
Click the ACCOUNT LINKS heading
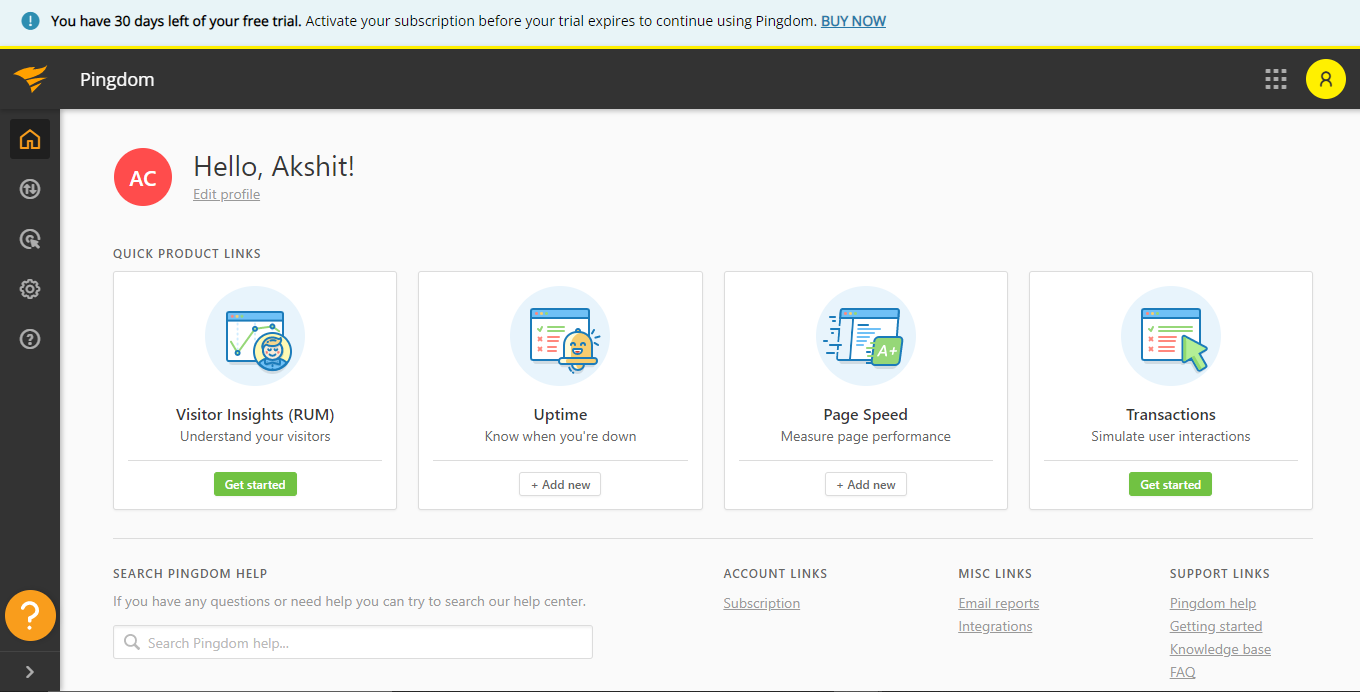pos(775,574)
